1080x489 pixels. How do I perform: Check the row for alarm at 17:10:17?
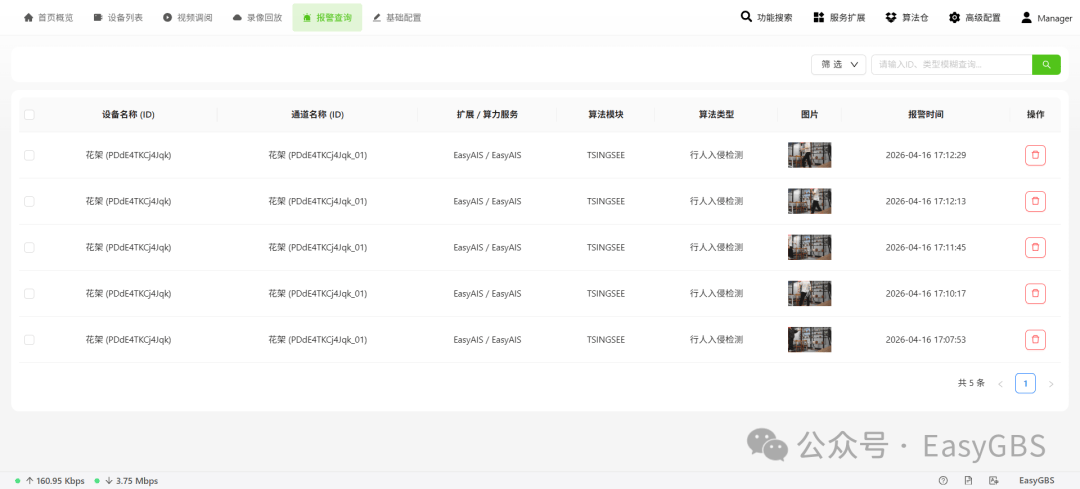pyautogui.click(x=30, y=293)
